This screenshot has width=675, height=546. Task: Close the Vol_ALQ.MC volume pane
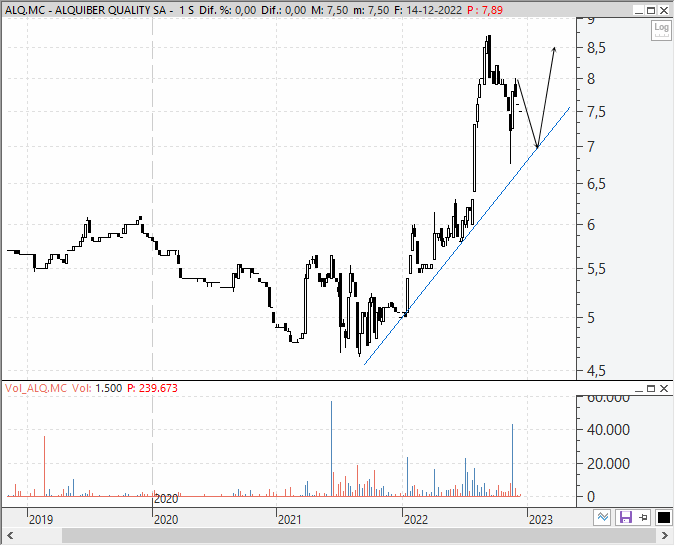(664, 389)
